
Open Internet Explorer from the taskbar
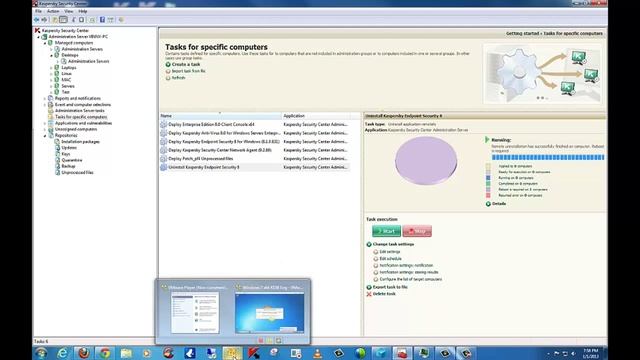[62, 353]
